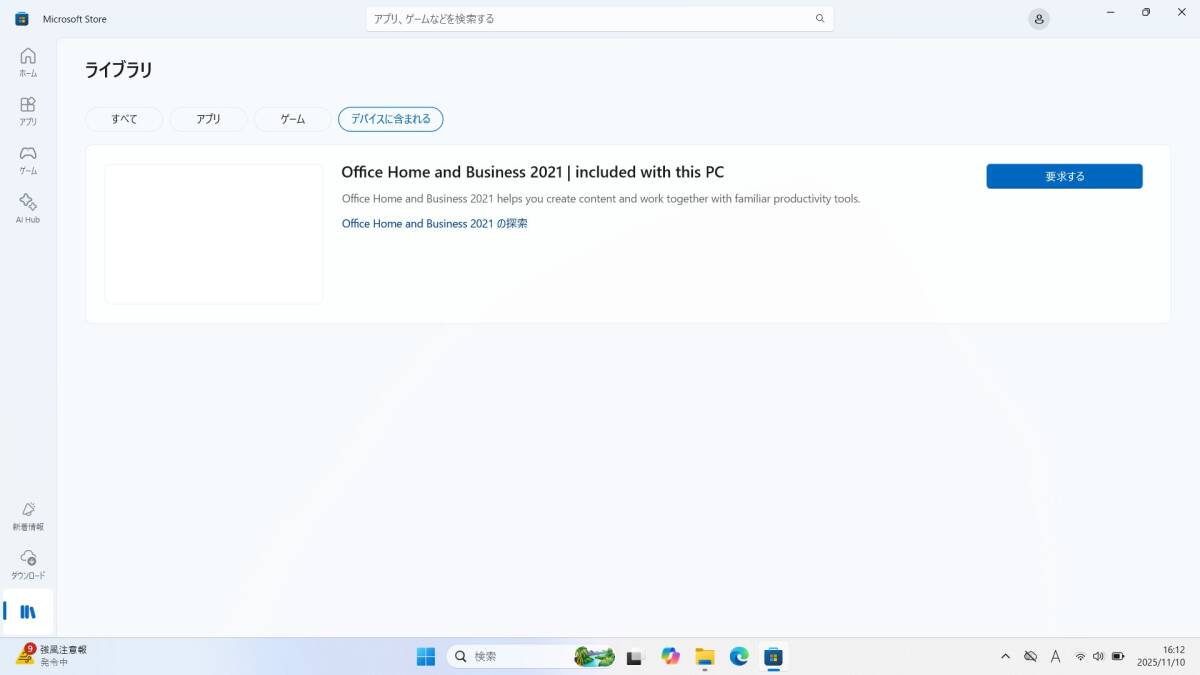Click the taskbar search box
1200x675 pixels.
(531, 657)
